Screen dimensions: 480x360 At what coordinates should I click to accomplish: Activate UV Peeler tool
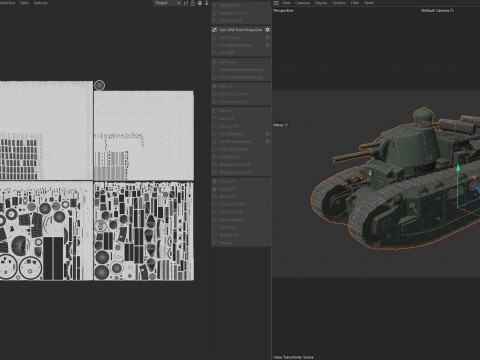pos(241,62)
